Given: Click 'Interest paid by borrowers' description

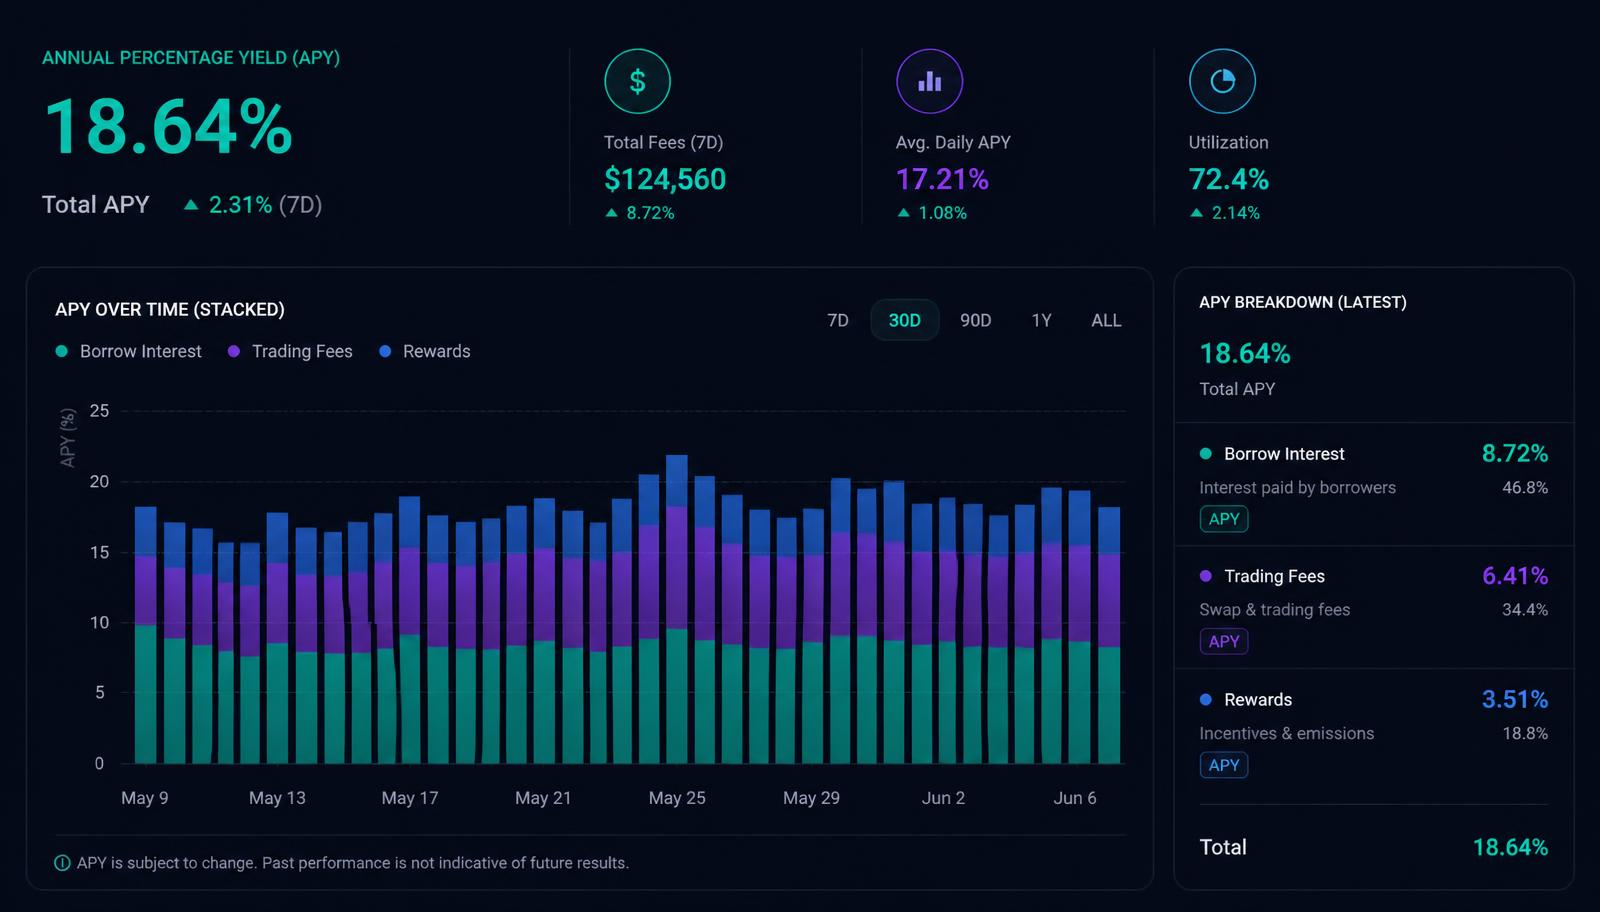Looking at the screenshot, I should coord(1297,488).
